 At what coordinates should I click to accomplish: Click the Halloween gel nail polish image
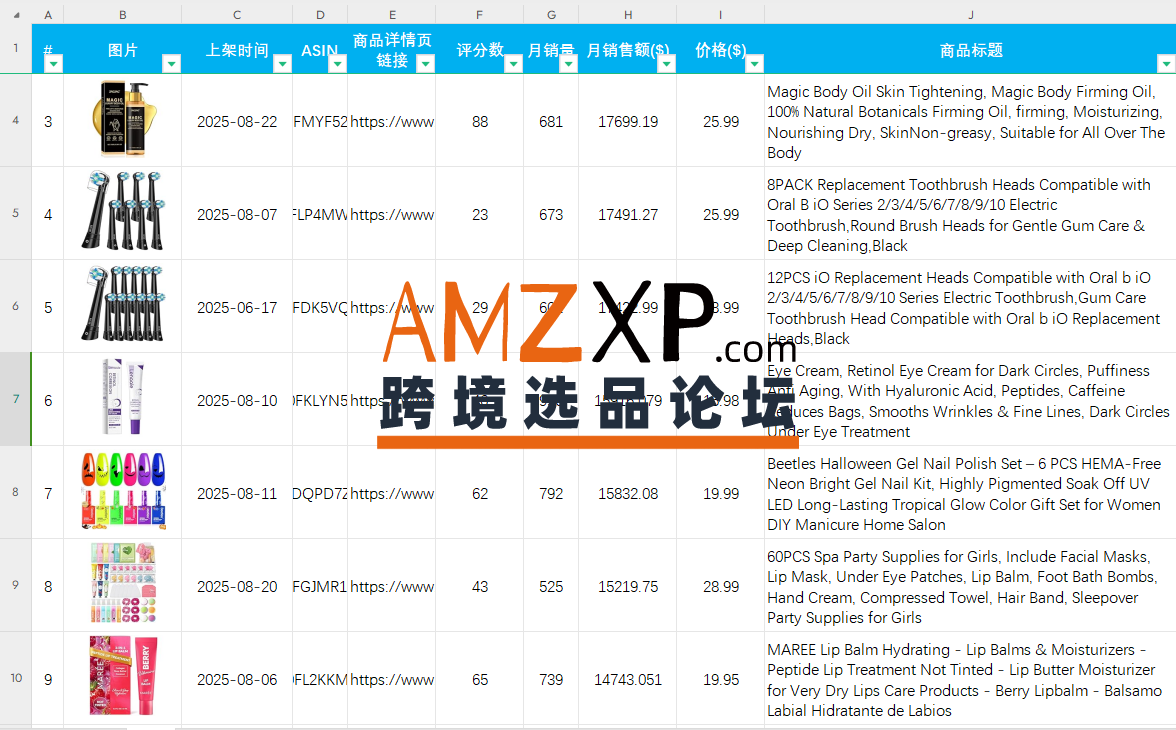122,492
